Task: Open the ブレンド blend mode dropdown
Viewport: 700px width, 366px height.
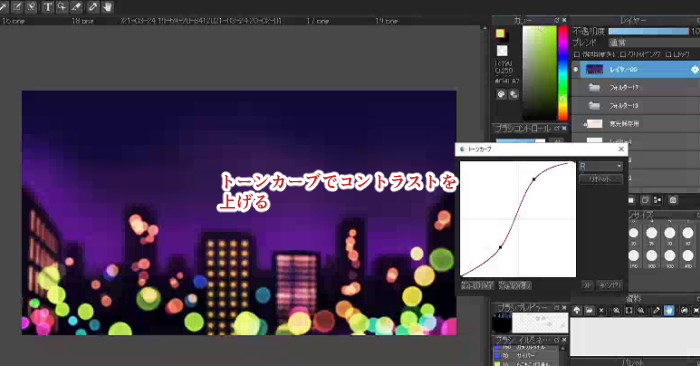Action: [x=654, y=43]
